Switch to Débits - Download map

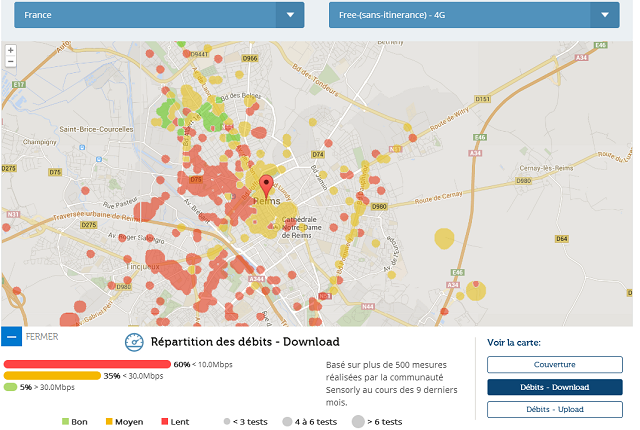coord(554,387)
